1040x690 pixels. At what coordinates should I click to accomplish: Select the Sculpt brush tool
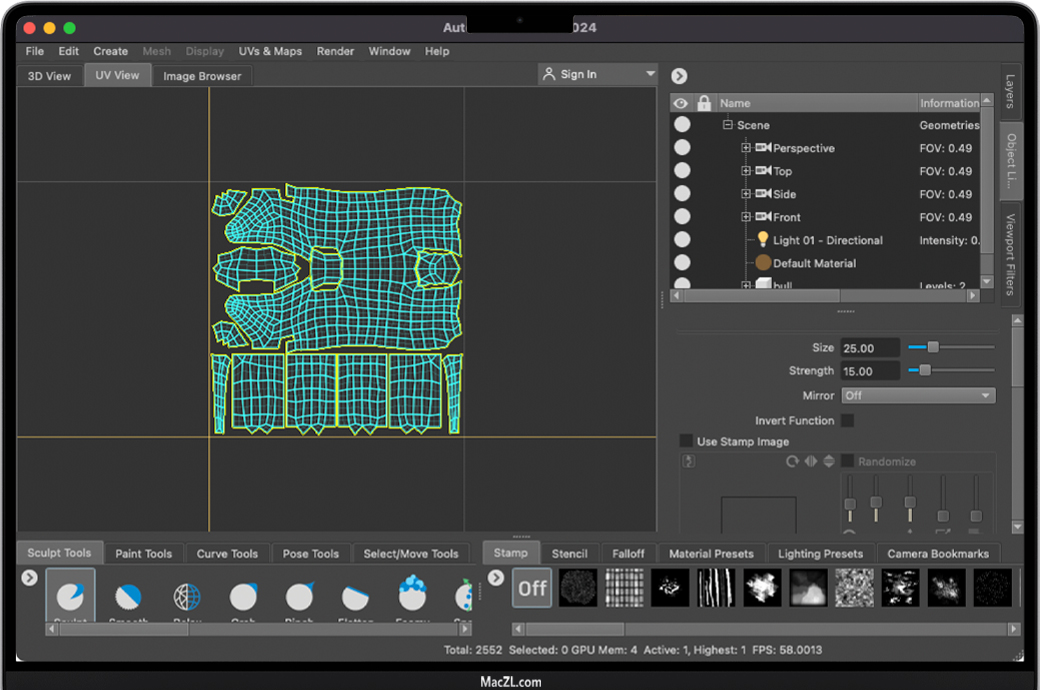tap(71, 597)
